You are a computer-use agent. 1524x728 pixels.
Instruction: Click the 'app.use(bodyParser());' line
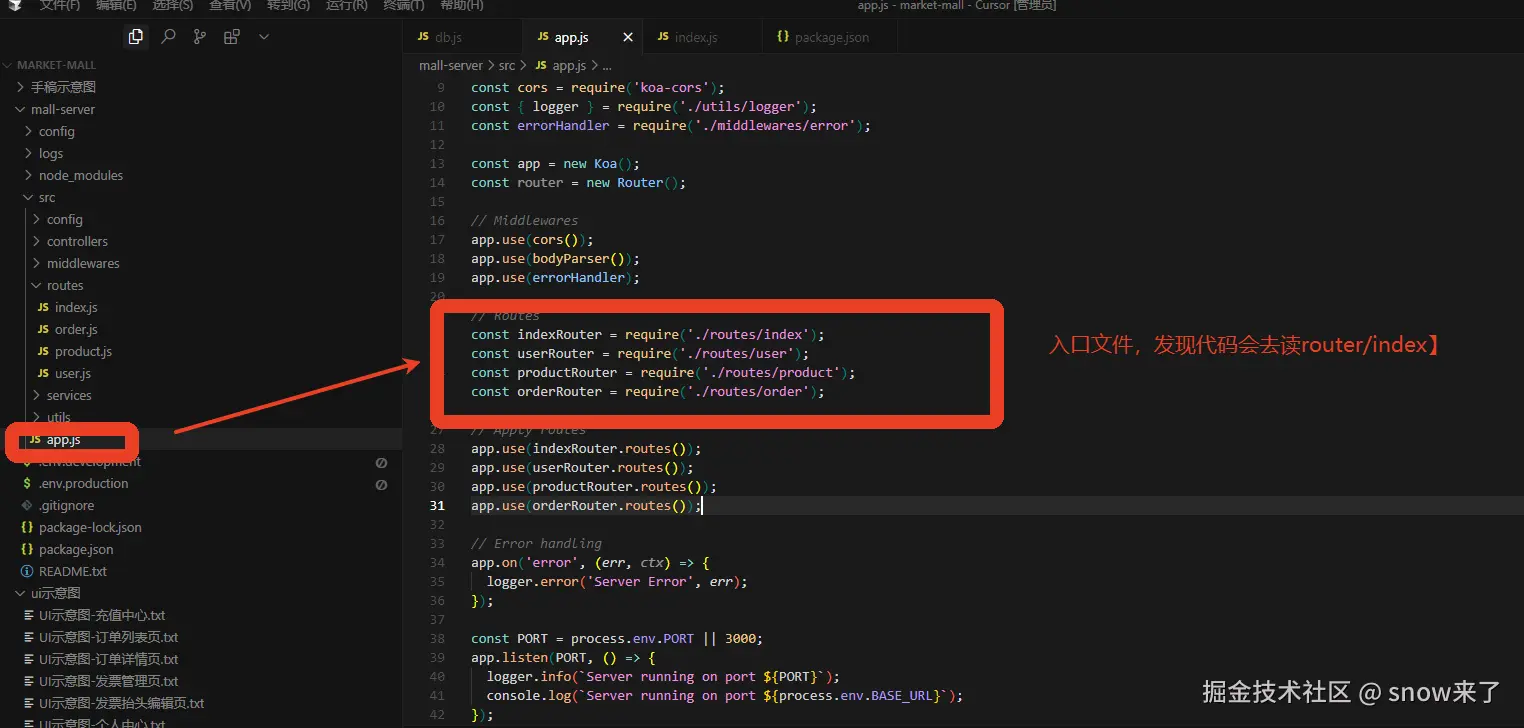[x=555, y=258]
